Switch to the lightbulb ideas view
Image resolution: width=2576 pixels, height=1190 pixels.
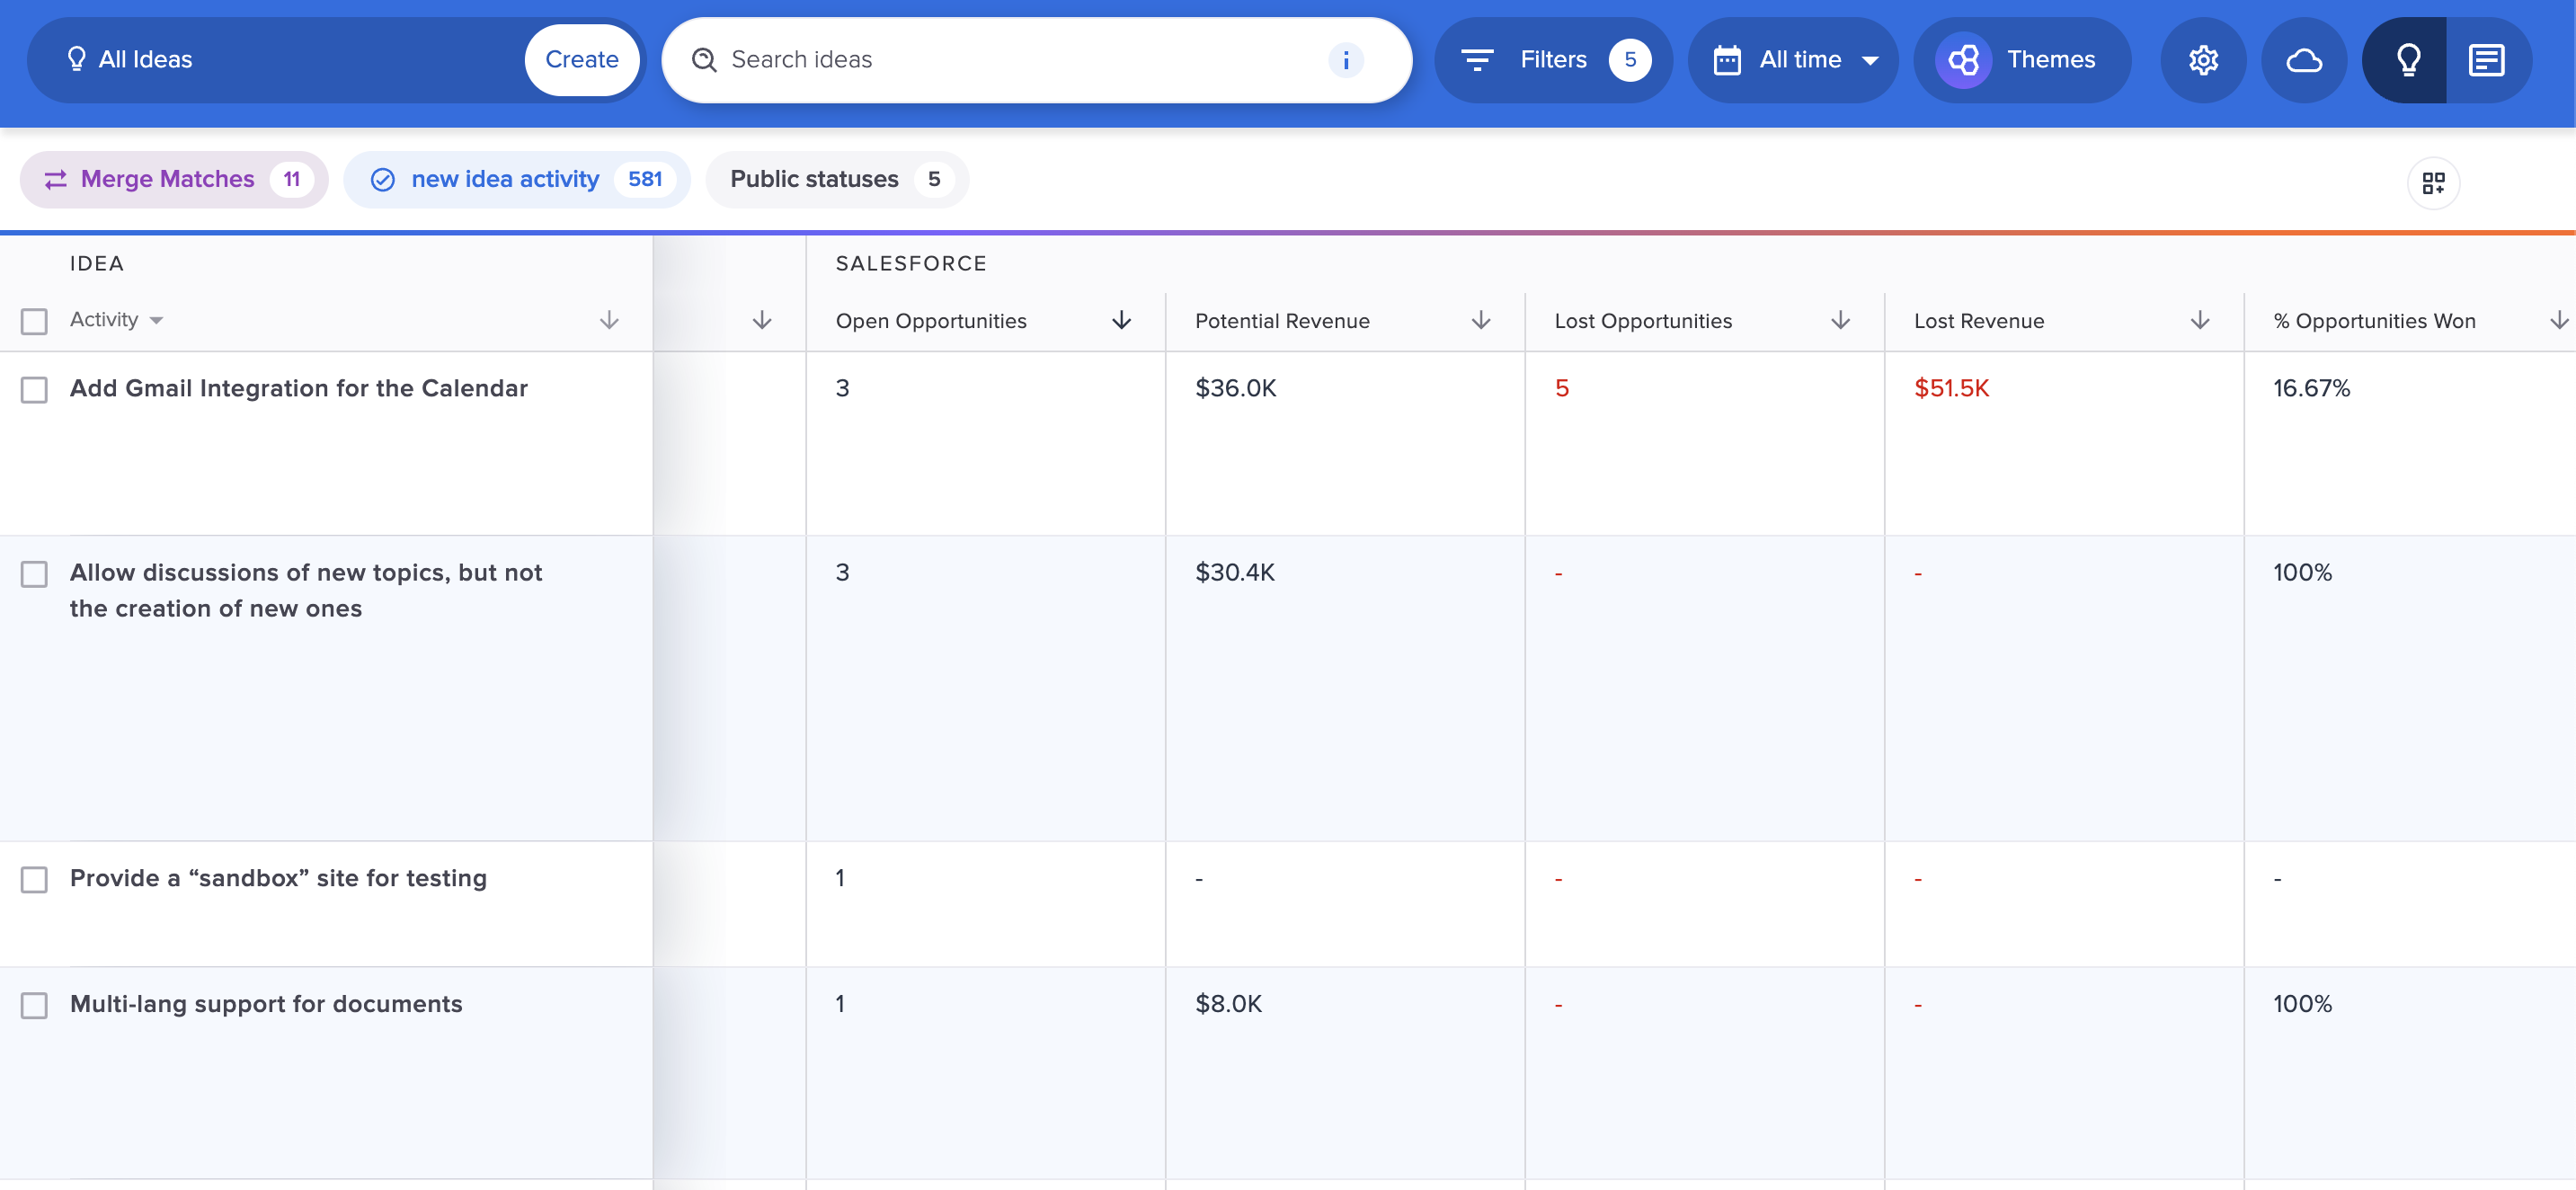pyautogui.click(x=2407, y=60)
